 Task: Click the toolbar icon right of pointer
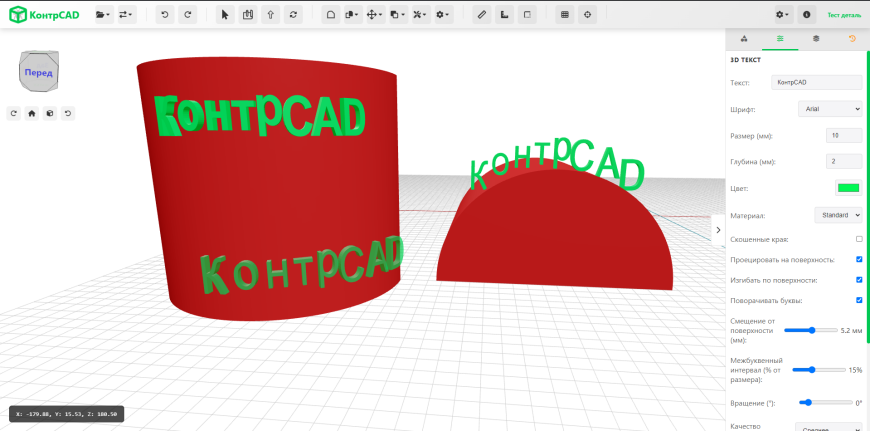247,15
